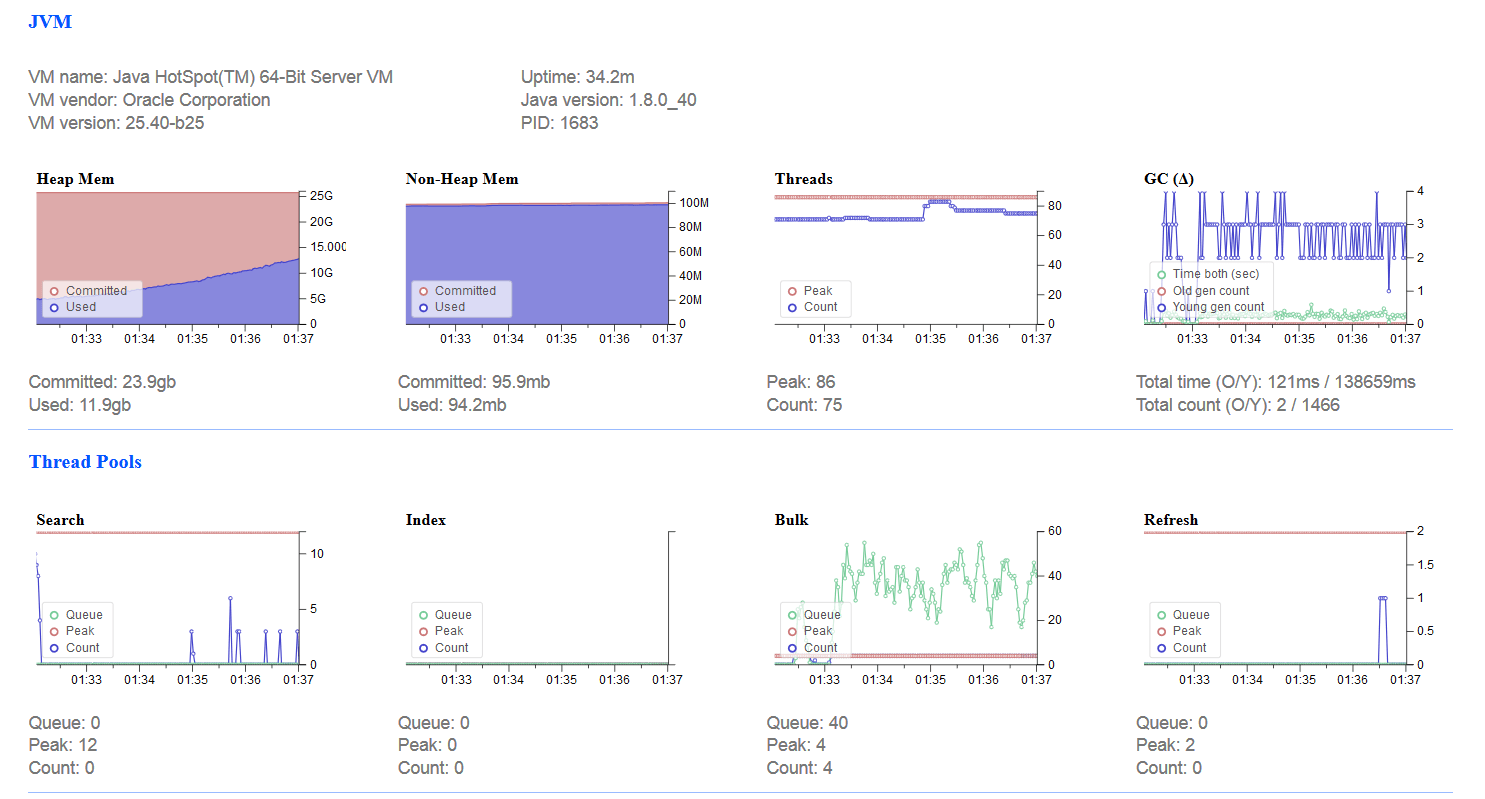
Task: Click the Time both (sec) legend marker
Action: [x=1161, y=274]
